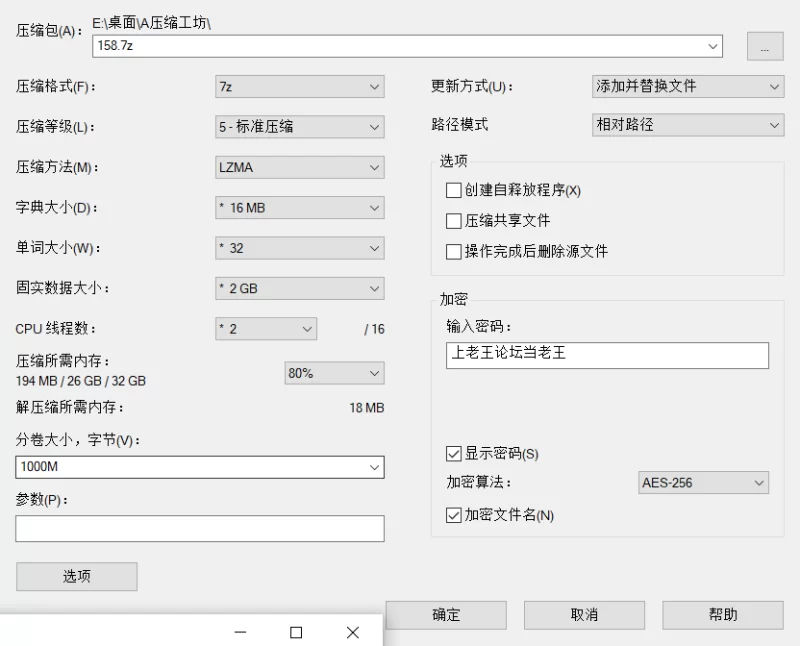The height and width of the screenshot is (646, 800).
Task: Open the CPU threads count dropdown
Action: pos(266,329)
